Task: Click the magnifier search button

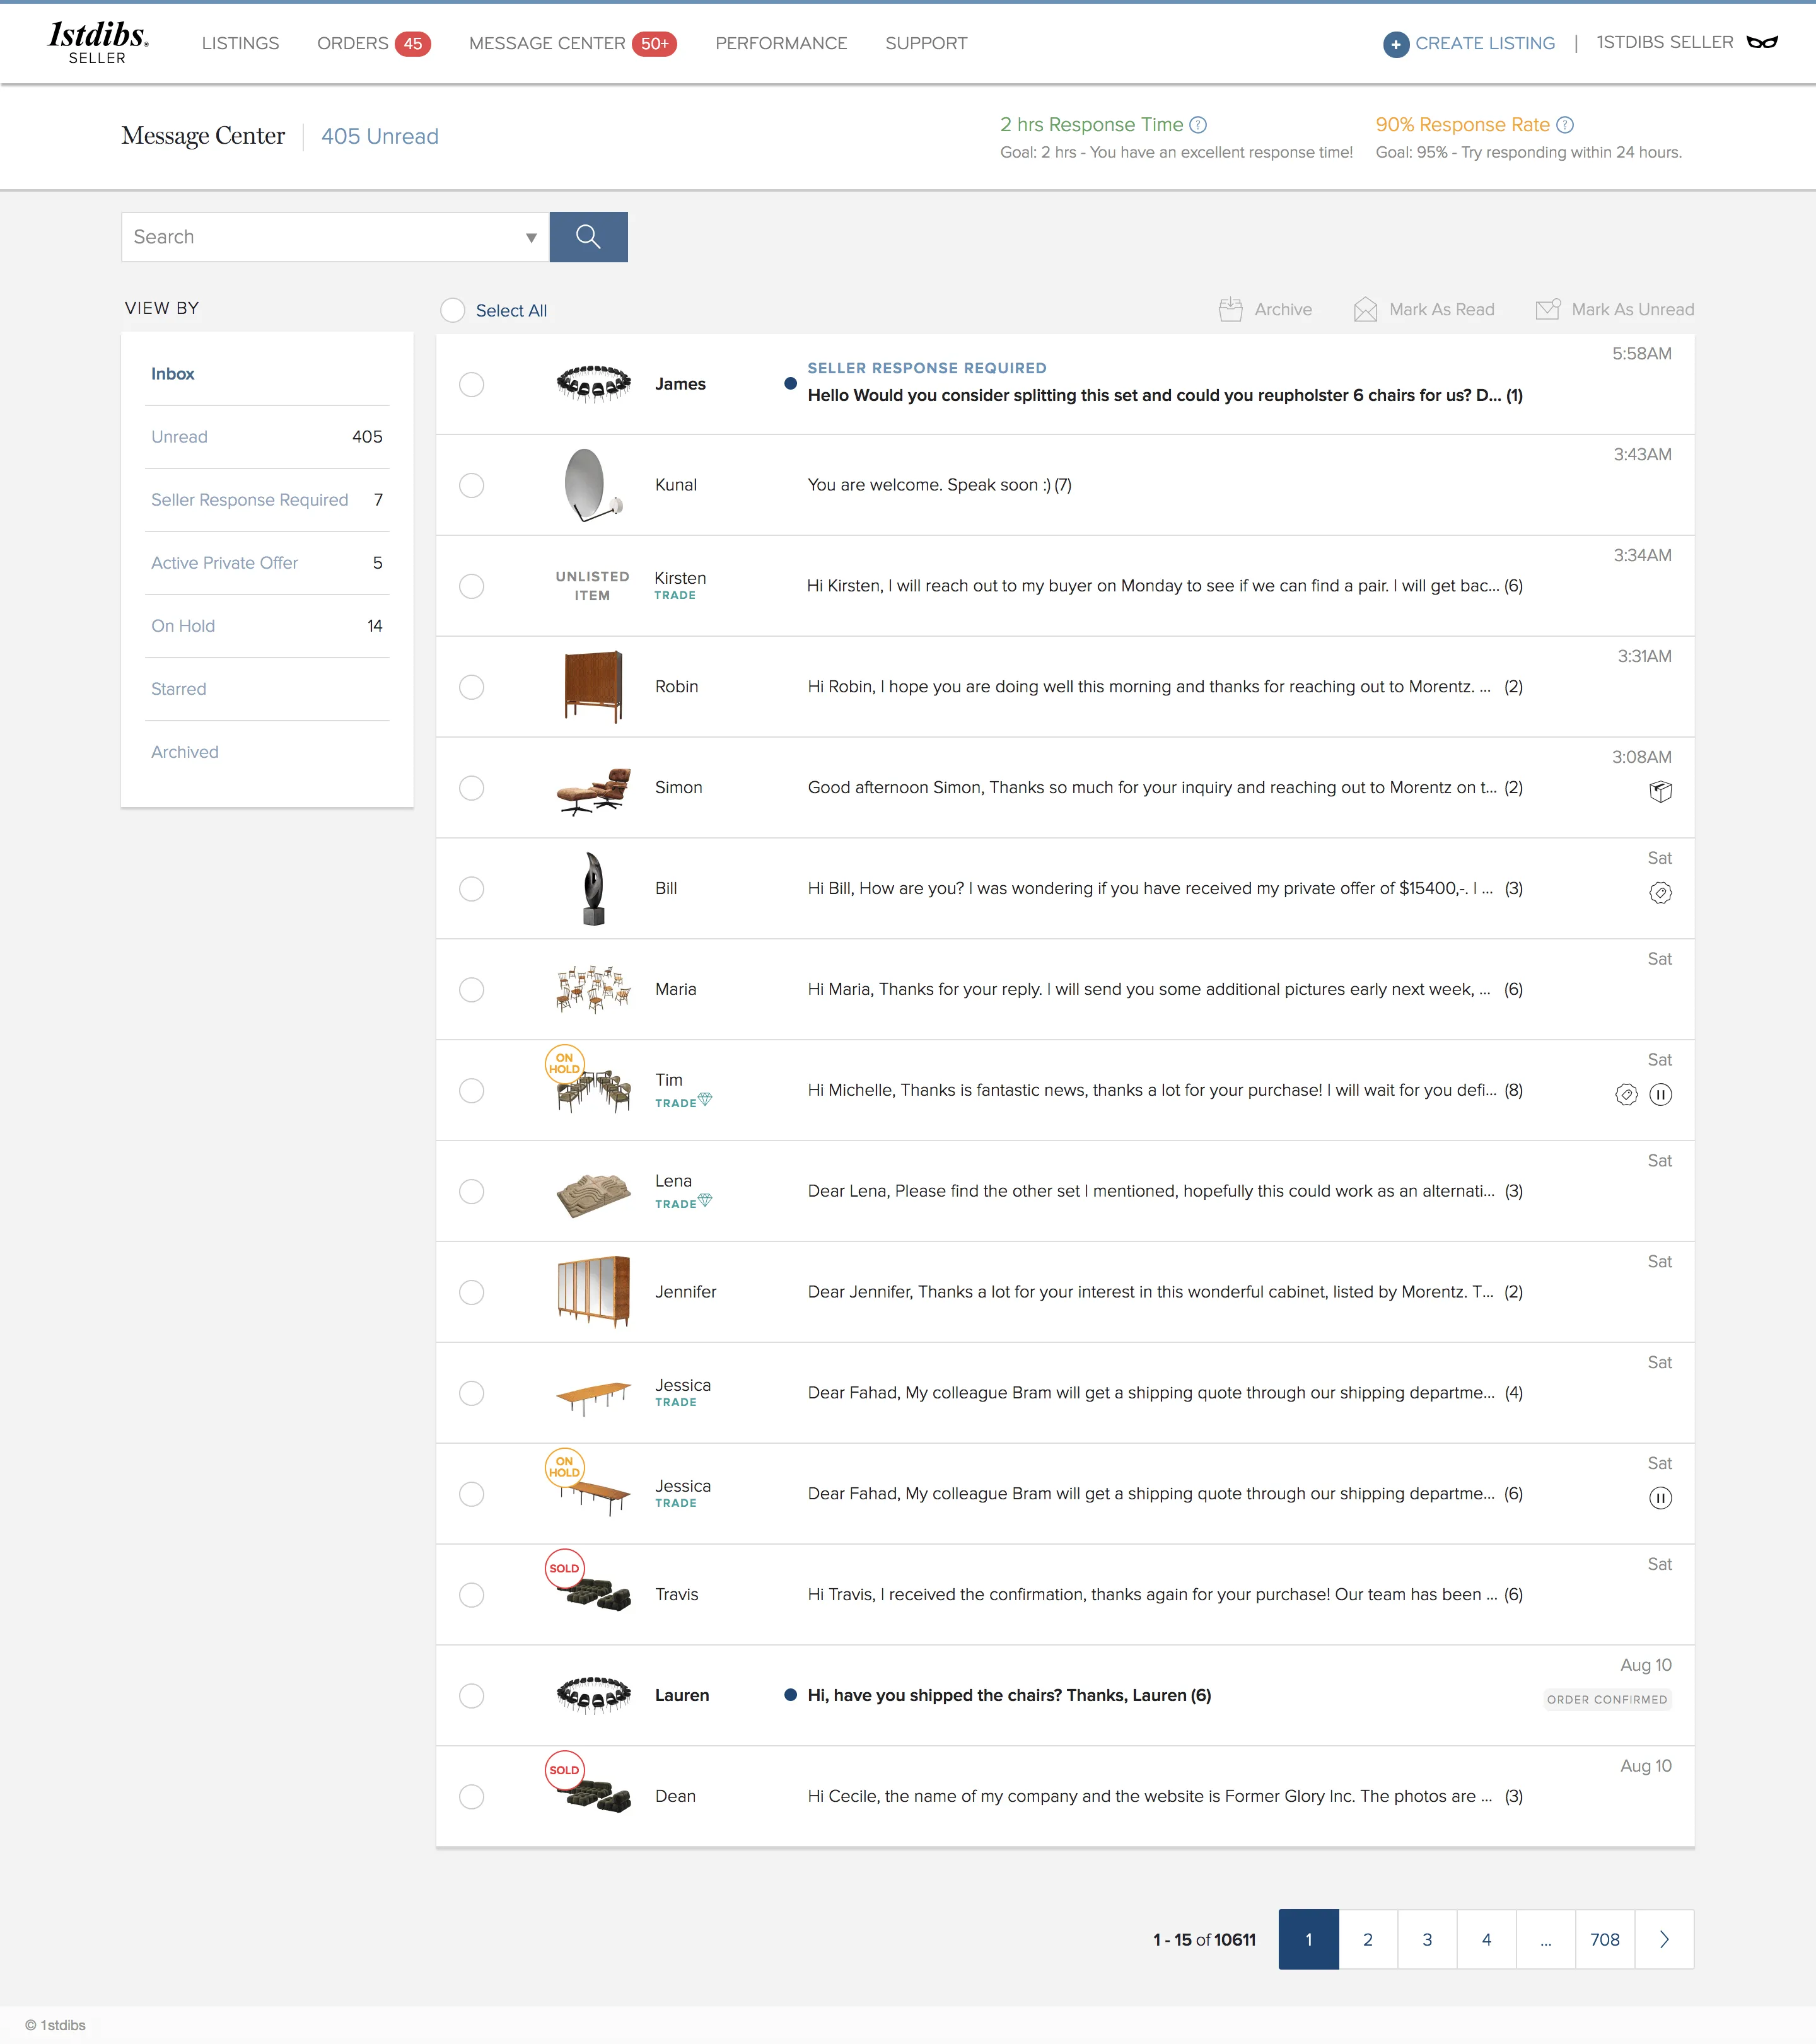Action: click(x=588, y=237)
